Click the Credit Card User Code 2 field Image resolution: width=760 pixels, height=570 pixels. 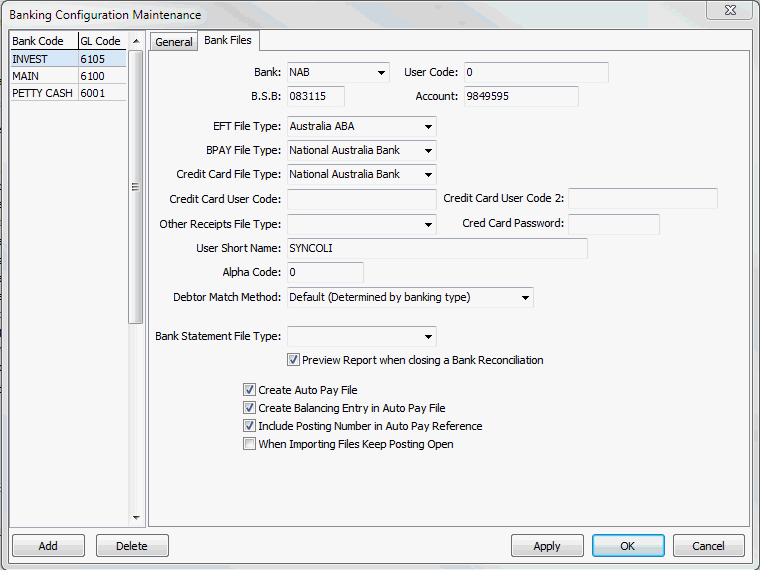tap(643, 199)
